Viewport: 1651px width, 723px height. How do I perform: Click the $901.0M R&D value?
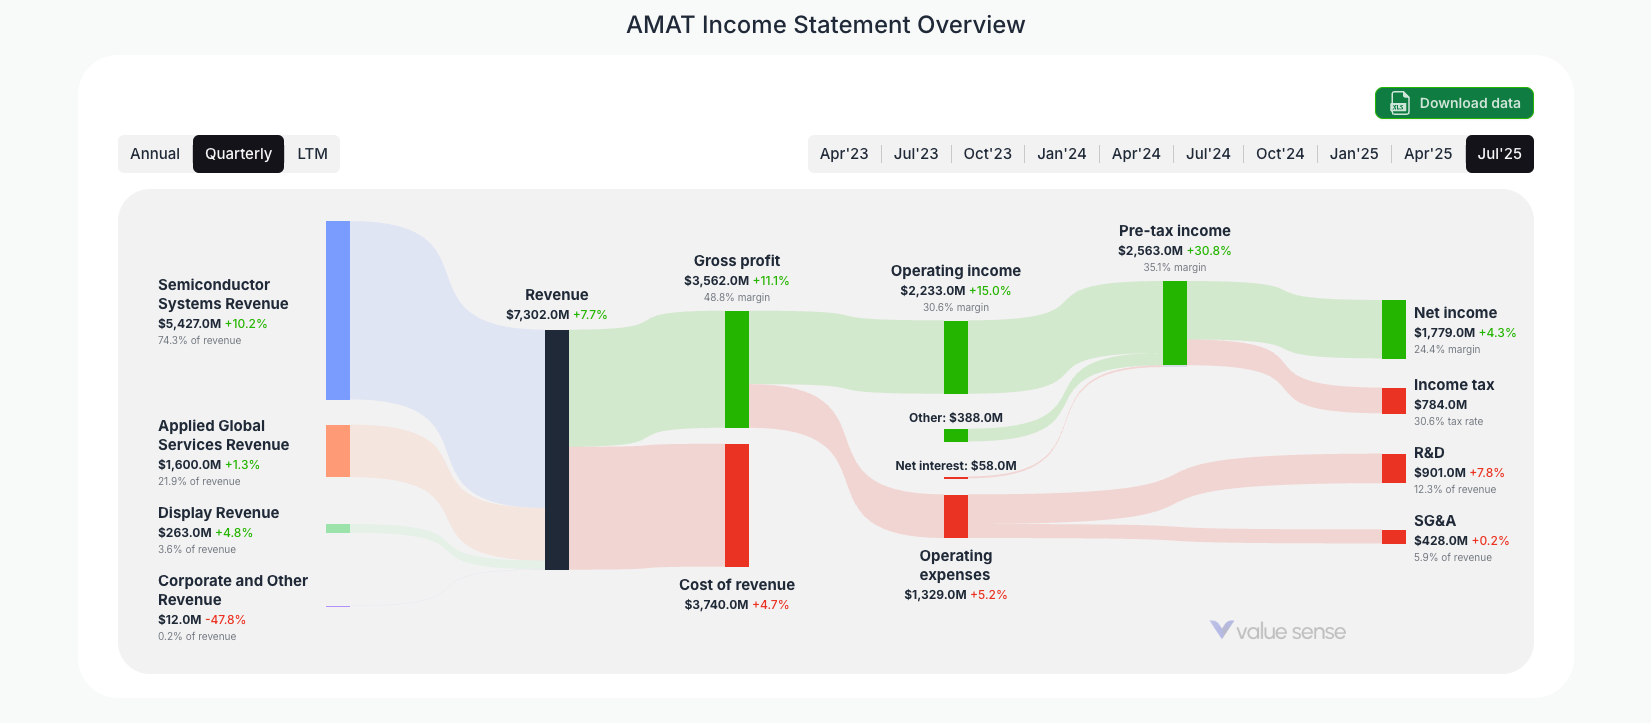[x=1440, y=473]
